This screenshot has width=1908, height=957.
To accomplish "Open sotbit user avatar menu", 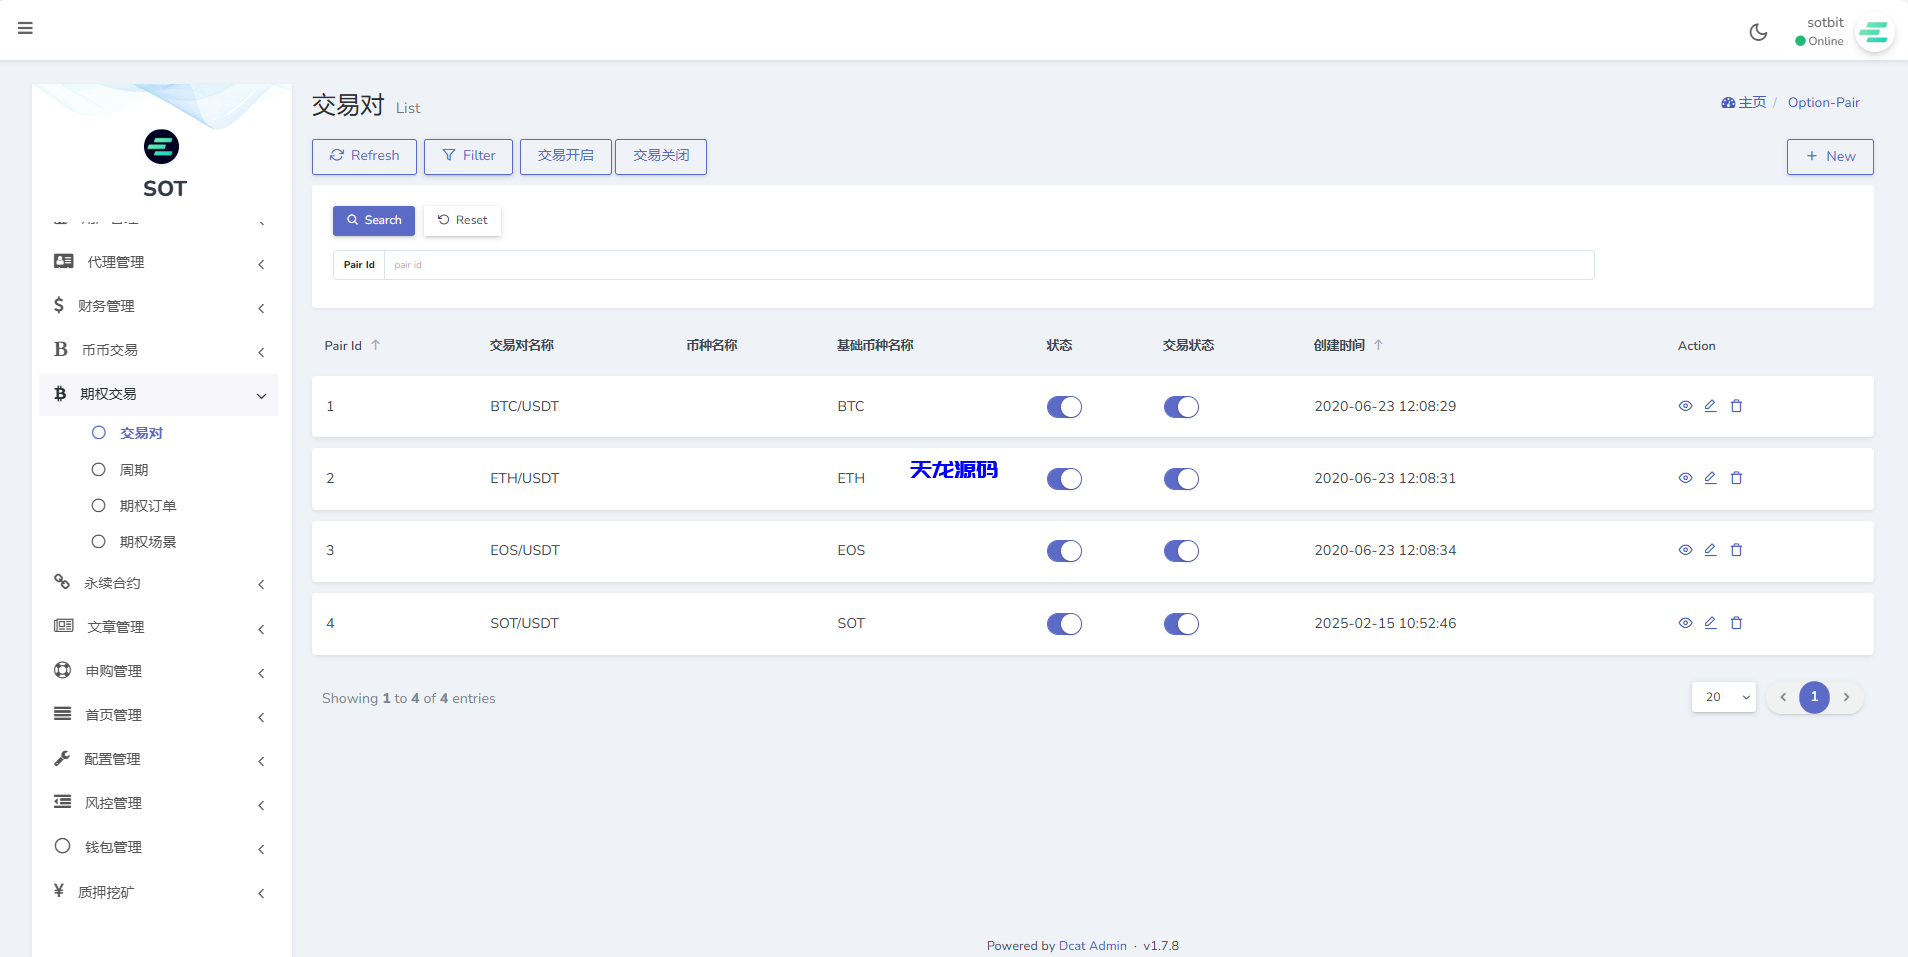I will [1874, 33].
